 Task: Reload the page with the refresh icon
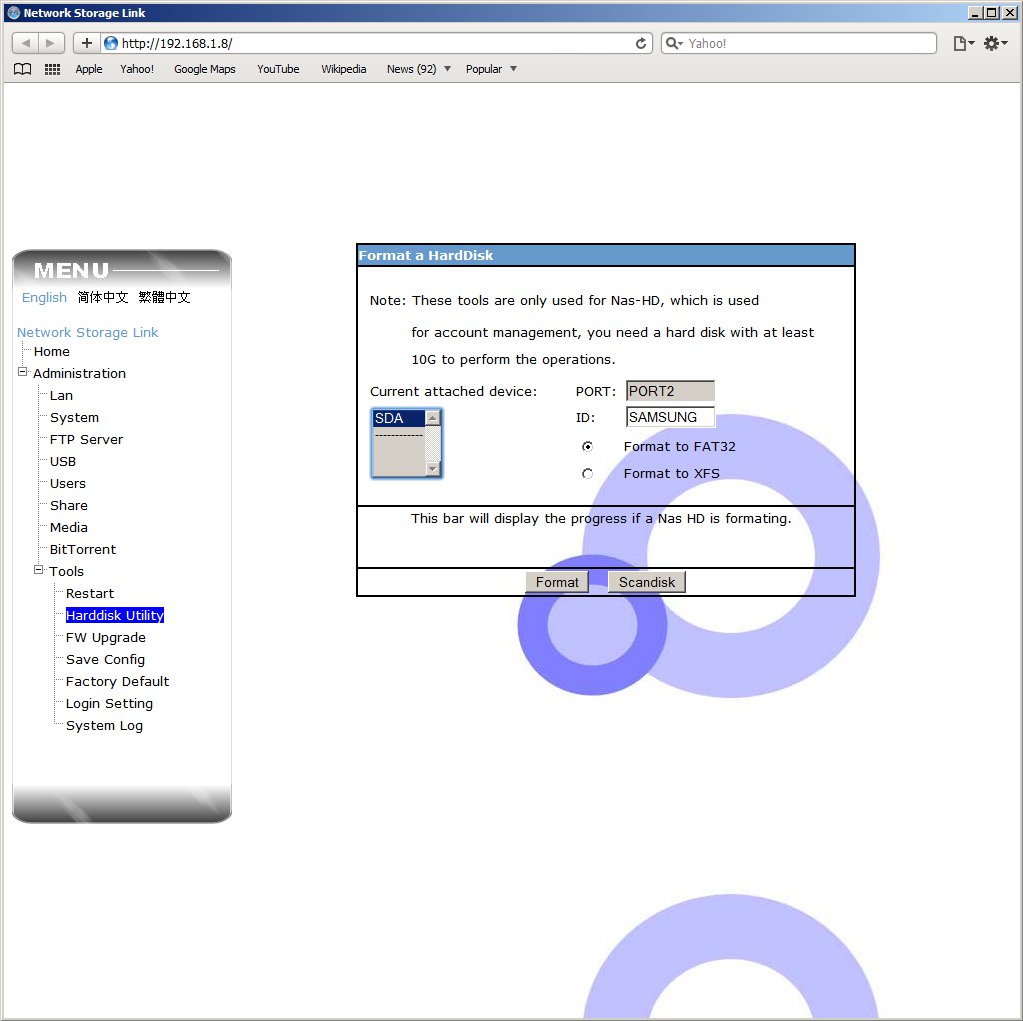click(641, 43)
